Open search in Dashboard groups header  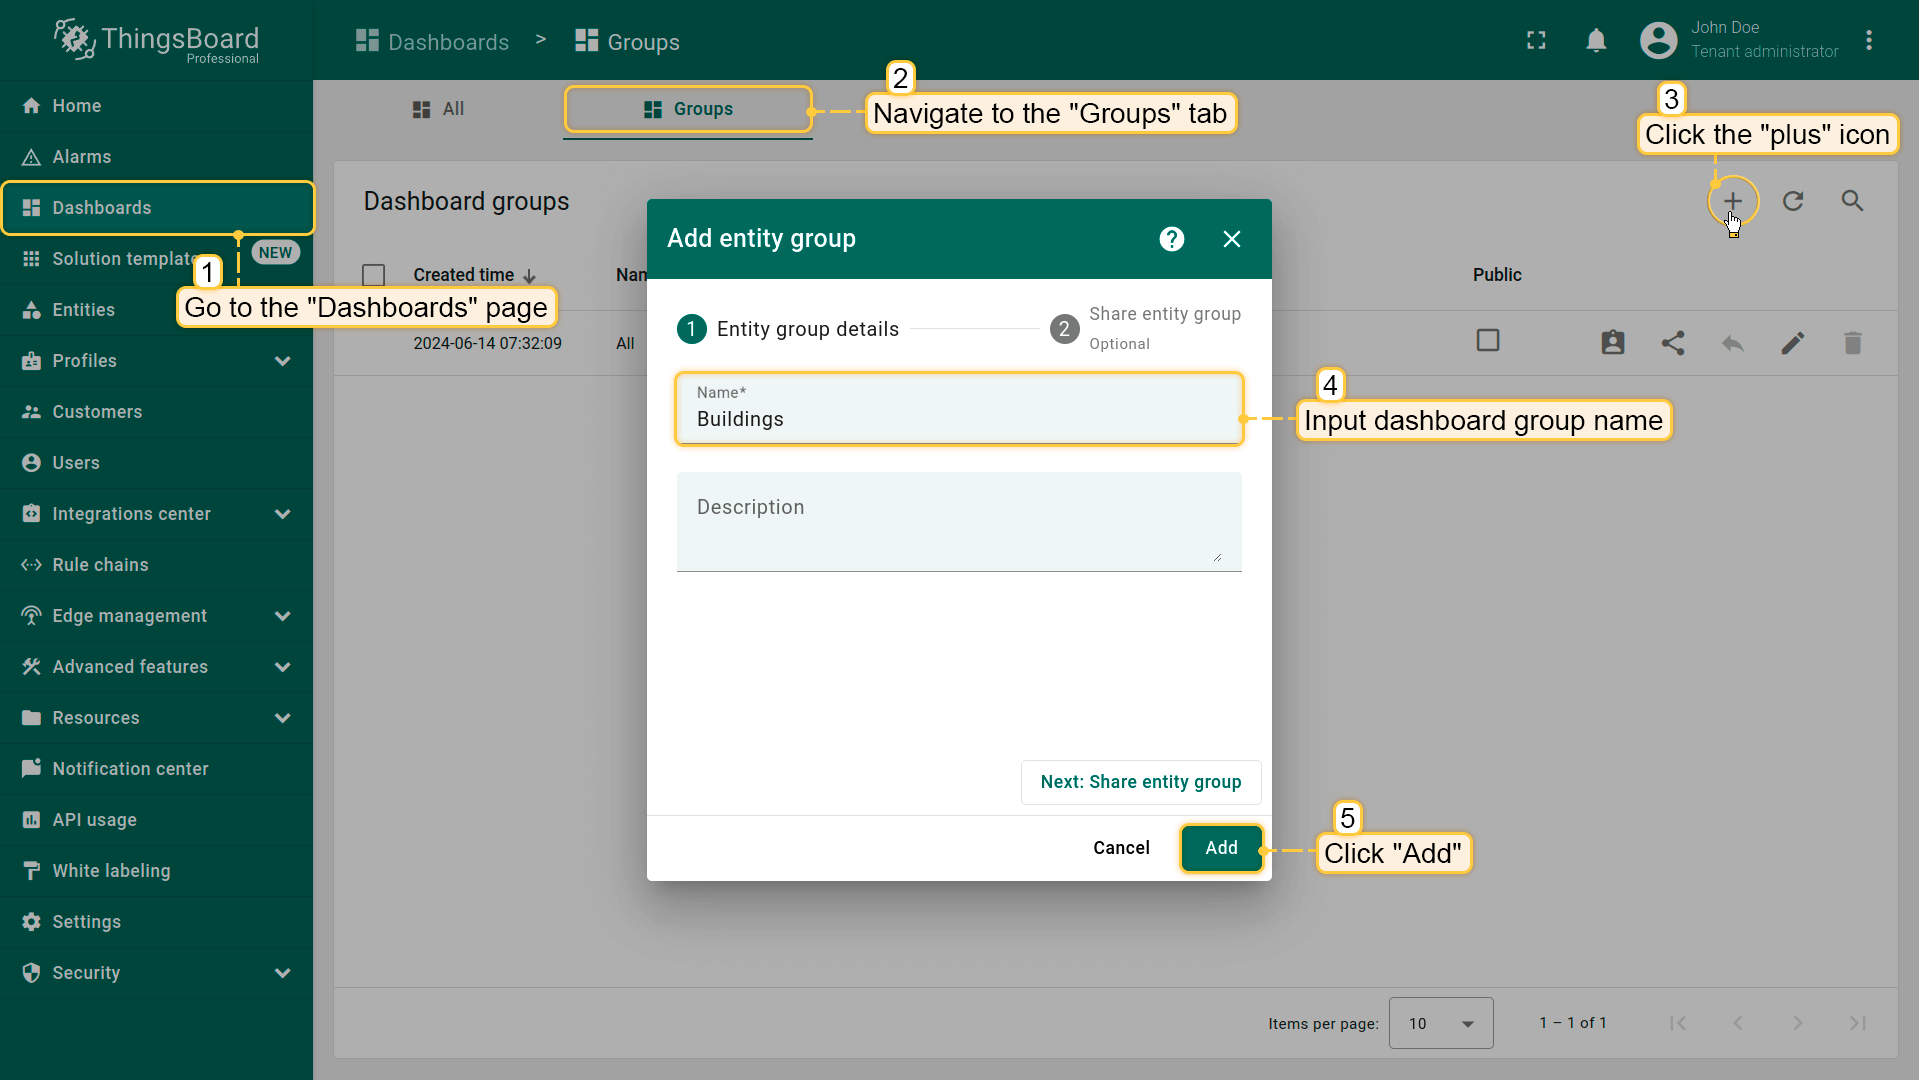(1852, 201)
